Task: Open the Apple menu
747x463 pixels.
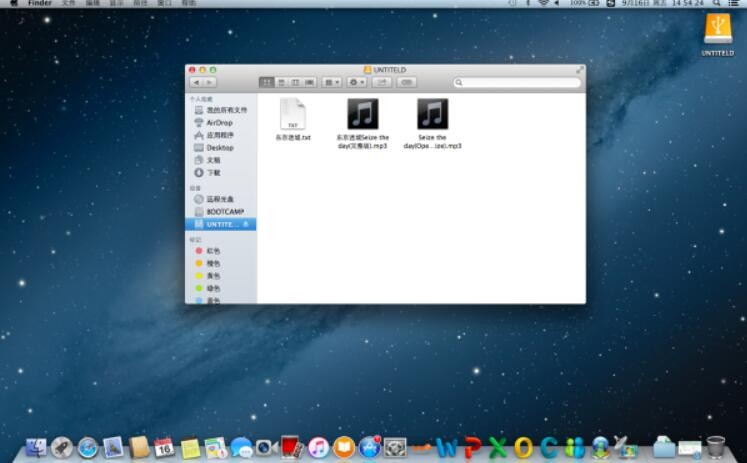Action: pos(13,4)
